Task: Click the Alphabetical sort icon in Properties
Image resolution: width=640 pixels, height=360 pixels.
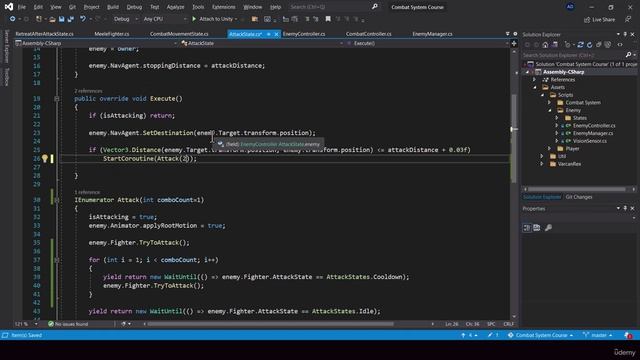Action: pyautogui.click(x=537, y=227)
